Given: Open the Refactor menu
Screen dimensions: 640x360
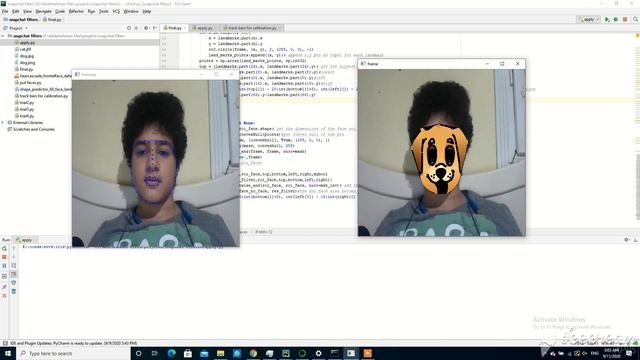Looking at the screenshot, I should 76,11.
